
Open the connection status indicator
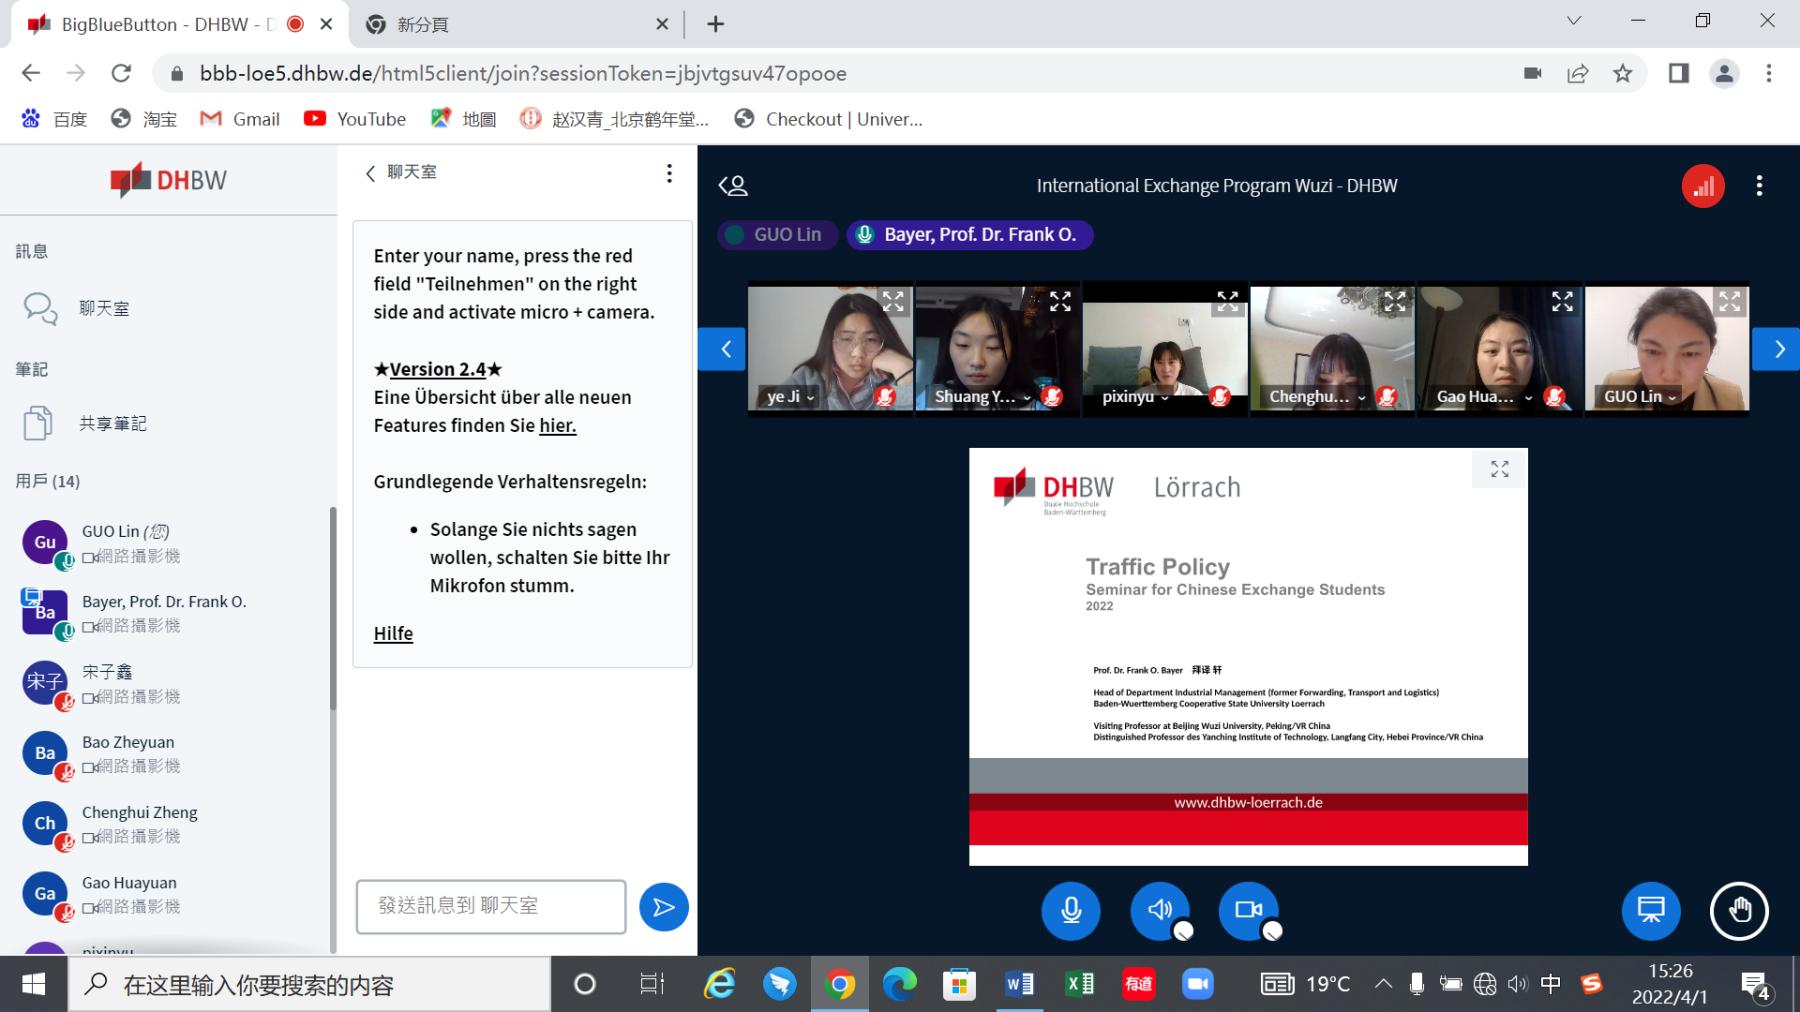point(1702,186)
